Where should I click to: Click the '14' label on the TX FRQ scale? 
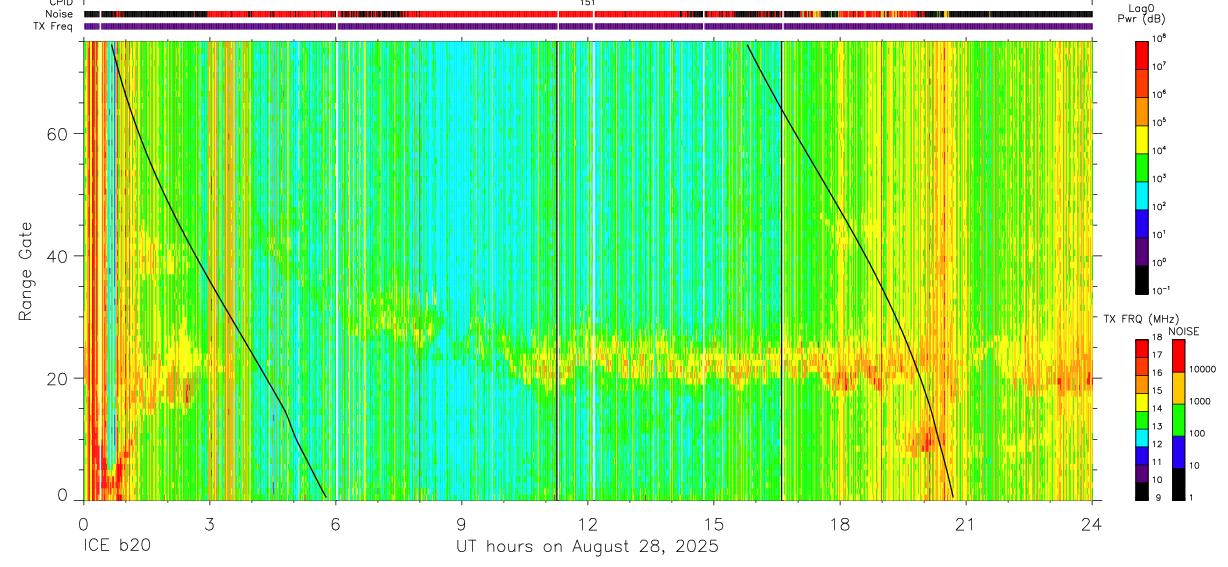[1158, 408]
